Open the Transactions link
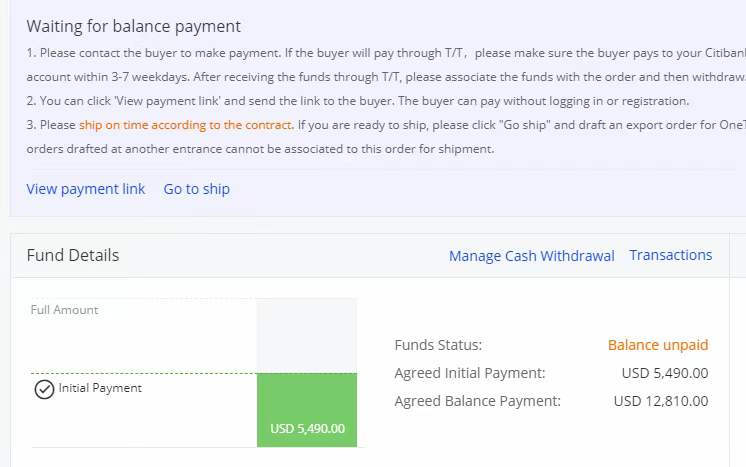The height and width of the screenshot is (467, 746). point(671,255)
